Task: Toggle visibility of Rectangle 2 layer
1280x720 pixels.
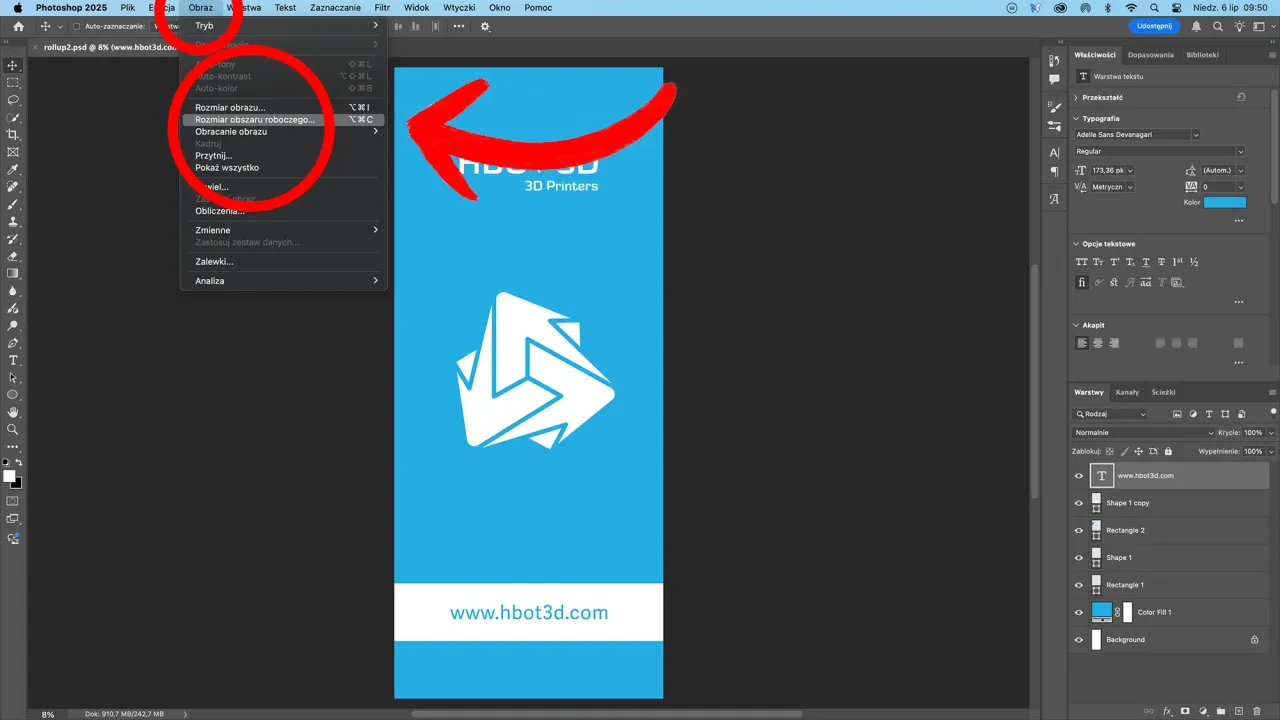Action: pyautogui.click(x=1078, y=530)
